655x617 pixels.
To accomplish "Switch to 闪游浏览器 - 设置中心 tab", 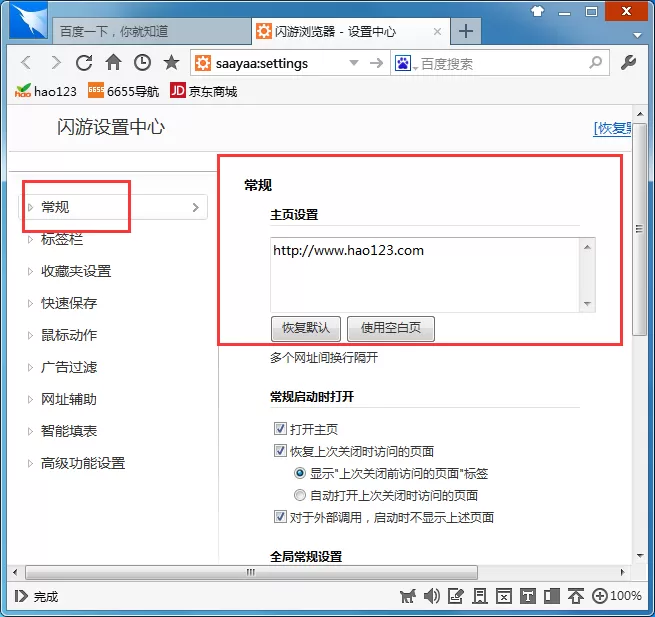I will (x=351, y=31).
